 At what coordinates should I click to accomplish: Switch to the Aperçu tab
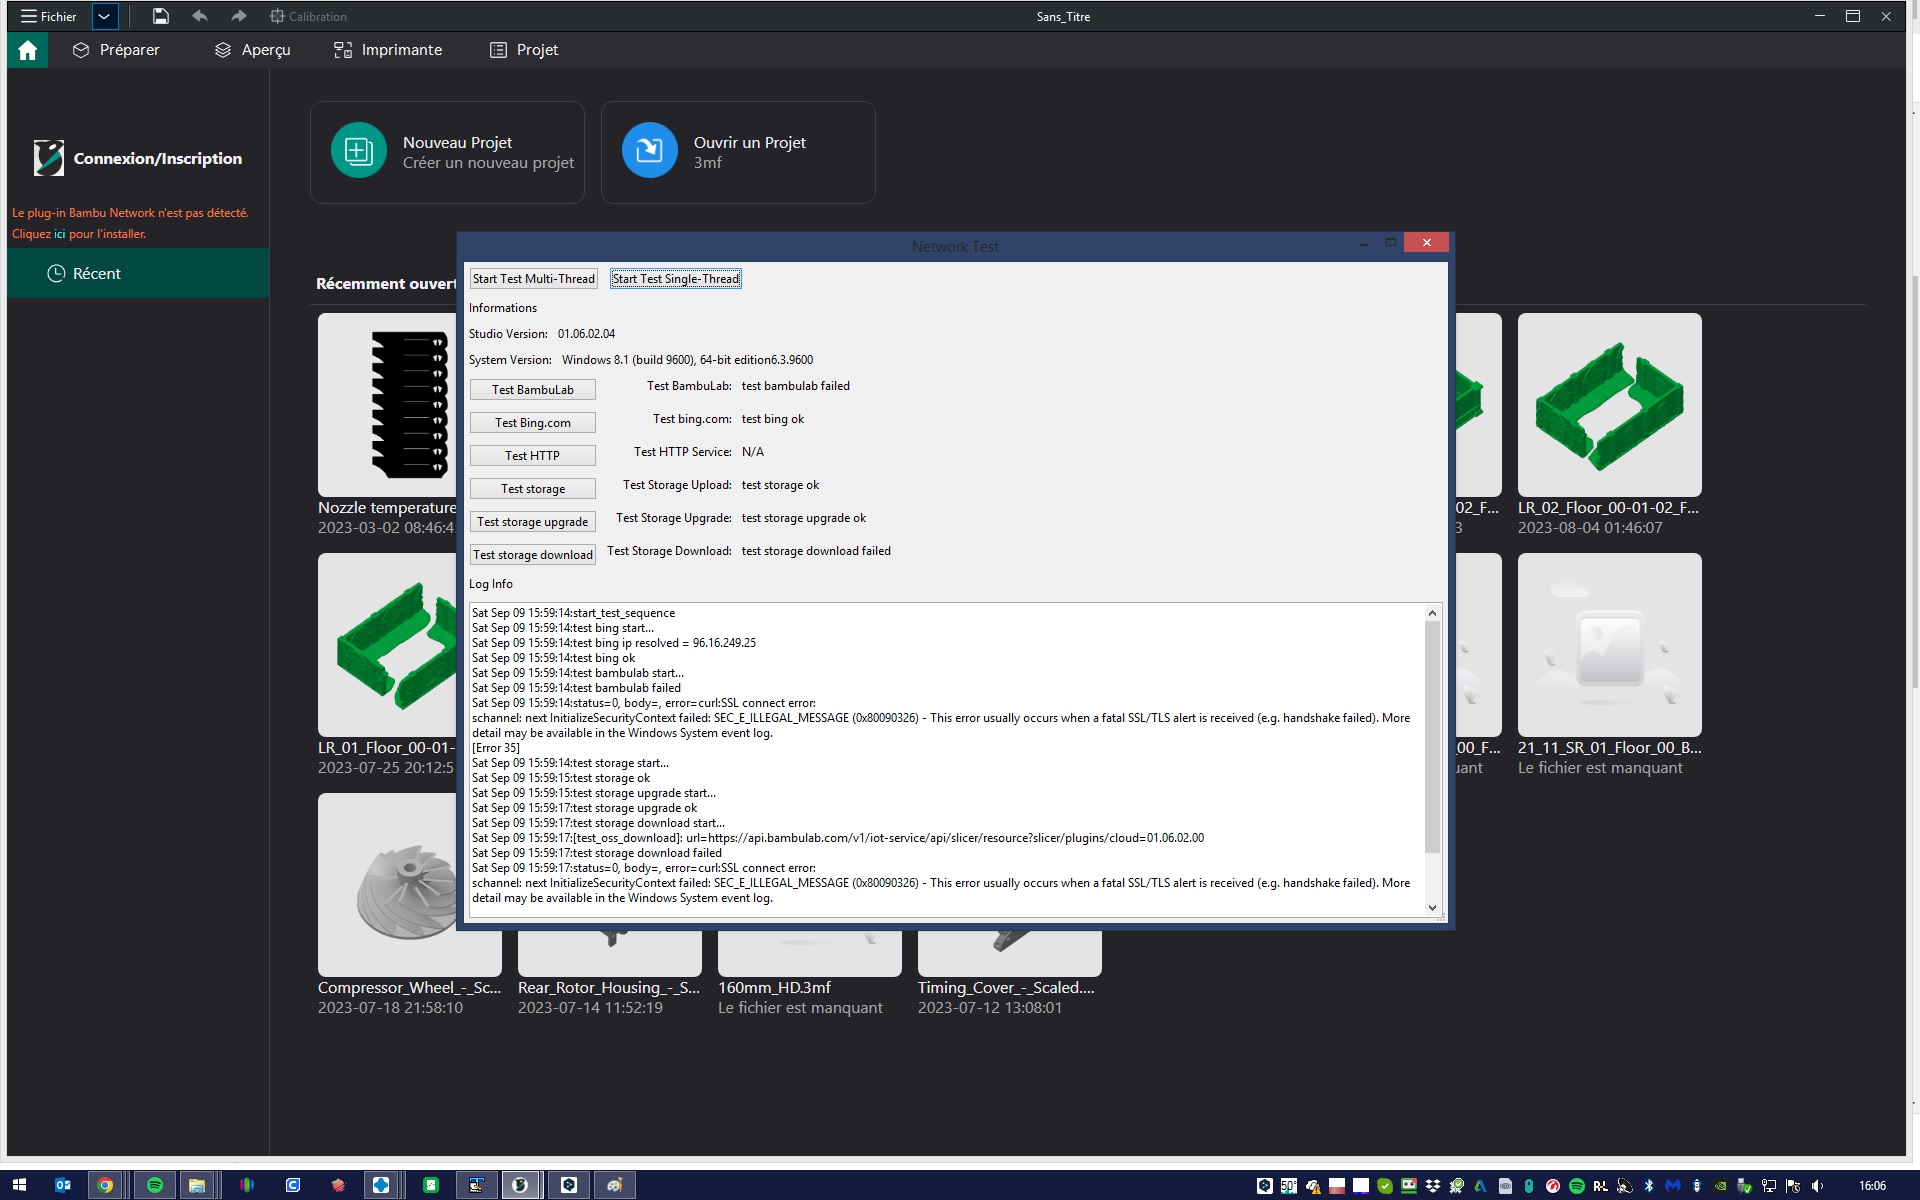(x=252, y=49)
